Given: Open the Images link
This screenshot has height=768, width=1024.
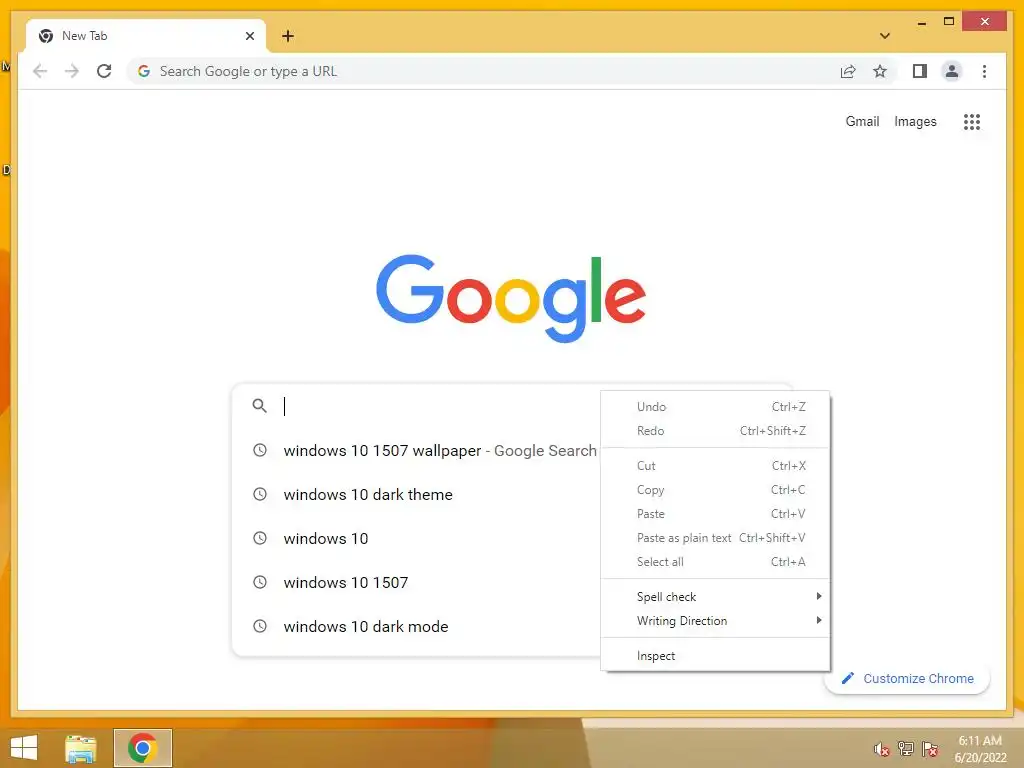Looking at the screenshot, I should (x=915, y=121).
